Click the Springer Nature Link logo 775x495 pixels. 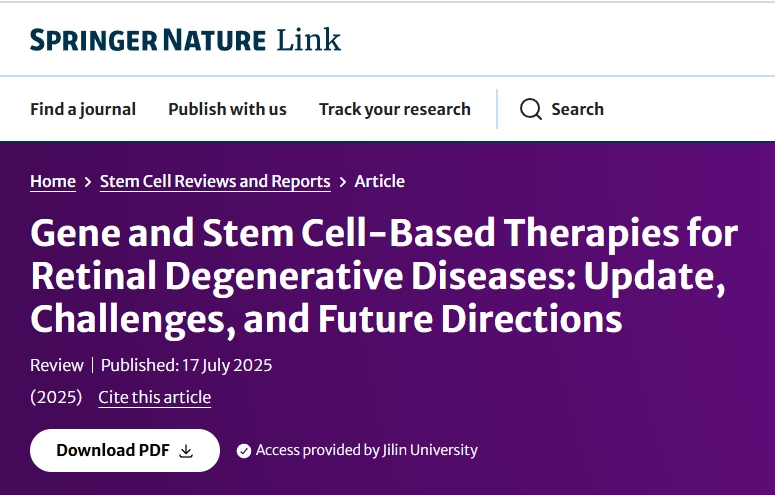click(185, 40)
